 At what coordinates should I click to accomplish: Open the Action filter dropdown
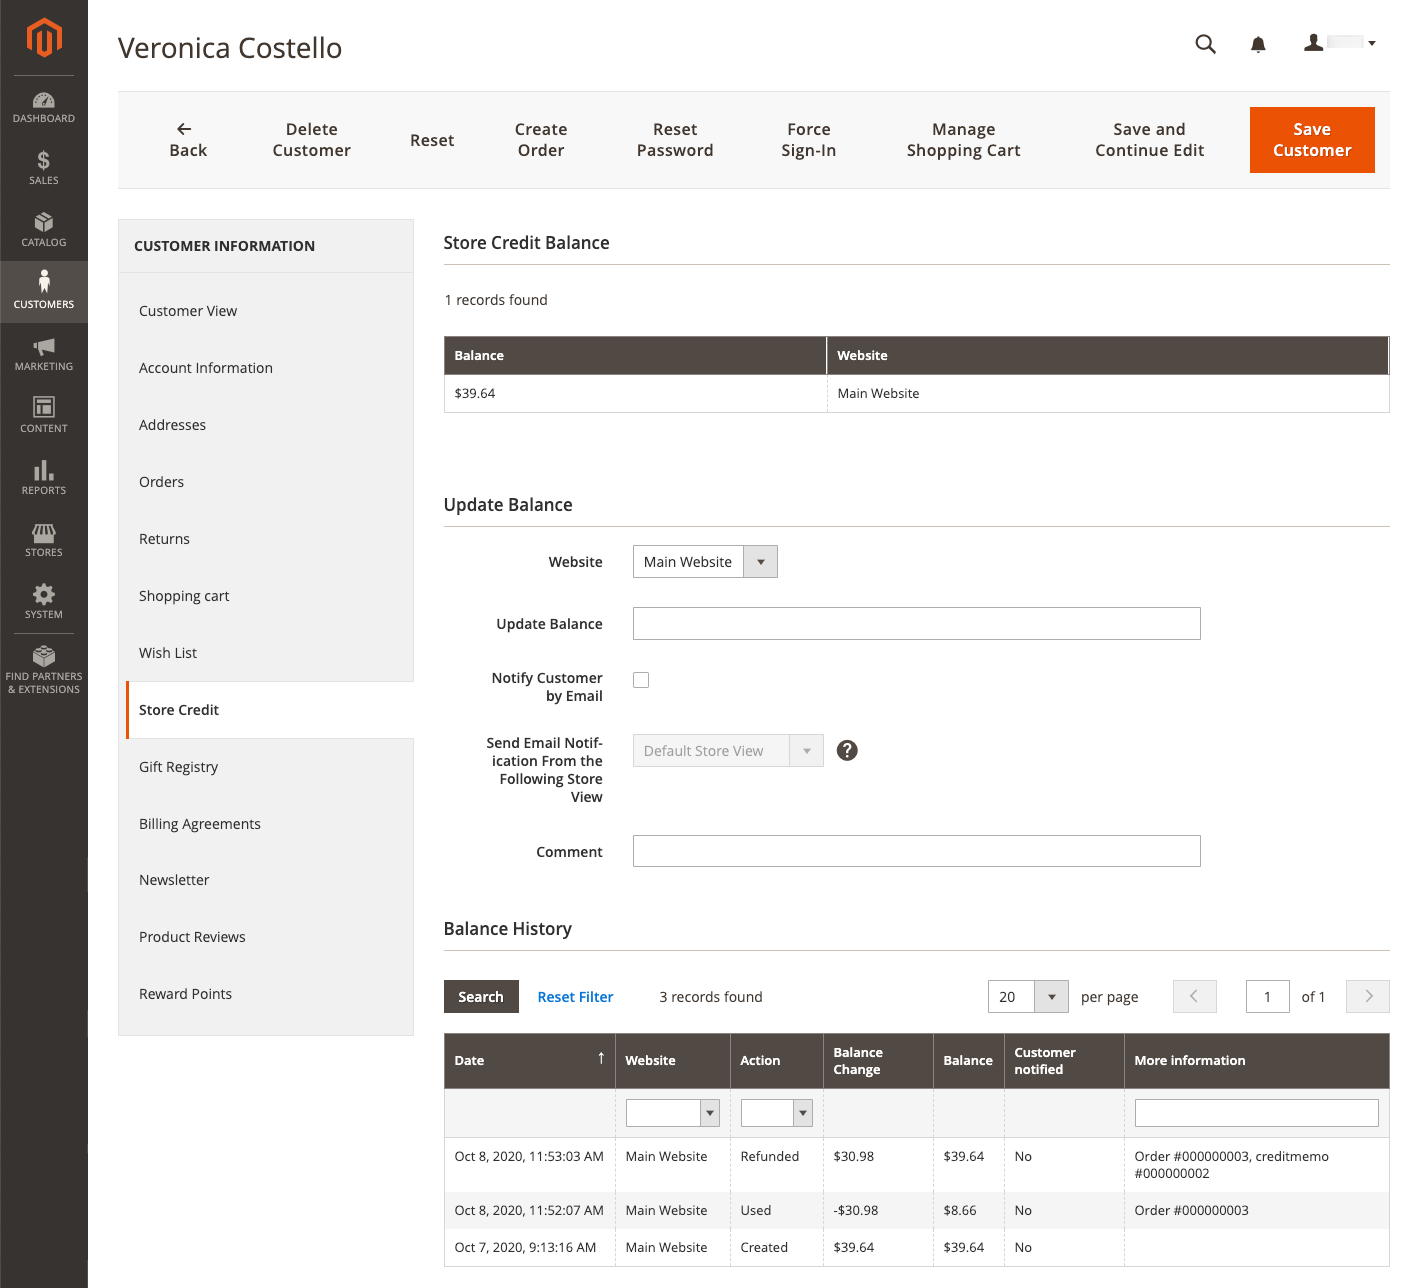776,1113
